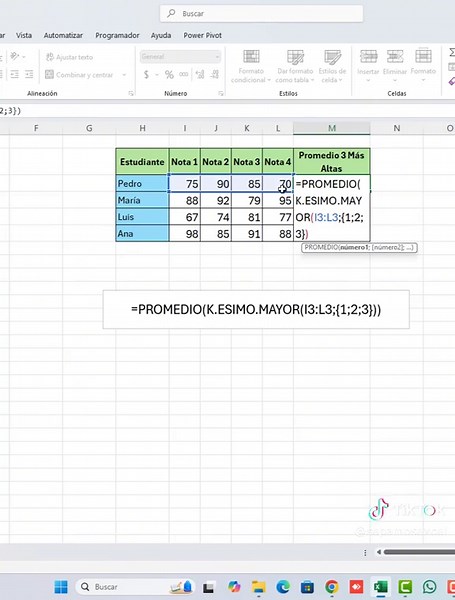This screenshot has width=455, height=600.
Task: Open the Programador ribbon tab
Action: (x=117, y=35)
